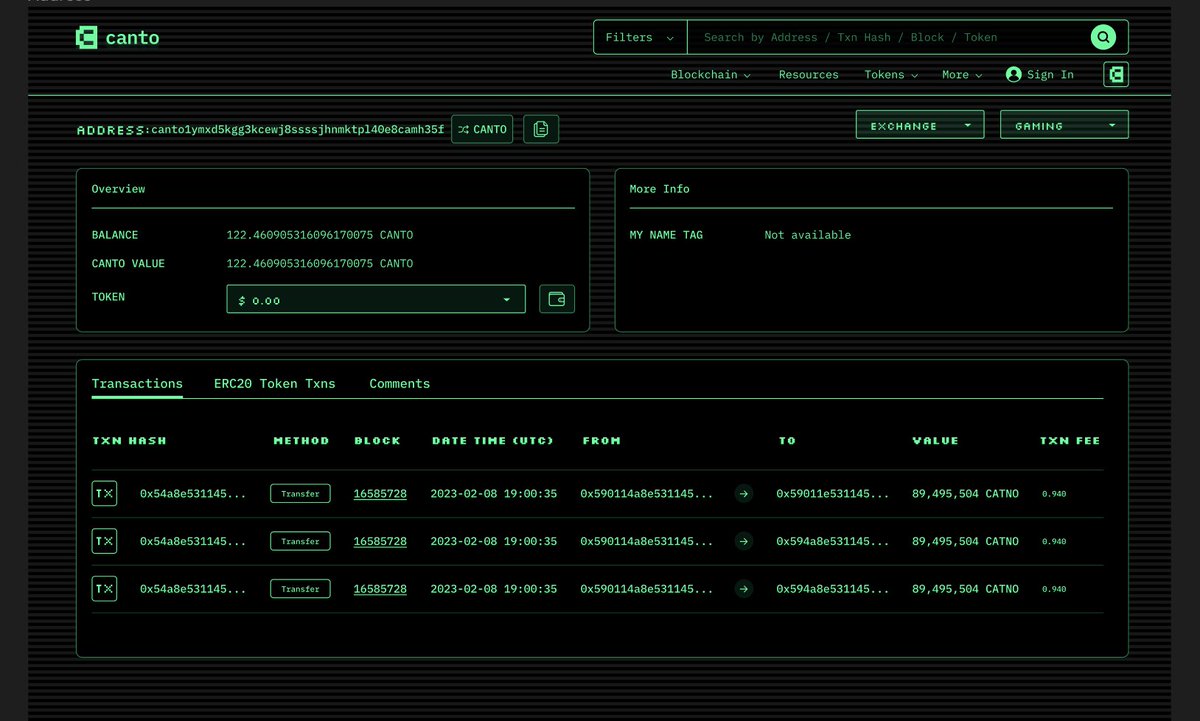Click the canto logo icon
This screenshot has height=721, width=1200.
tap(87, 38)
